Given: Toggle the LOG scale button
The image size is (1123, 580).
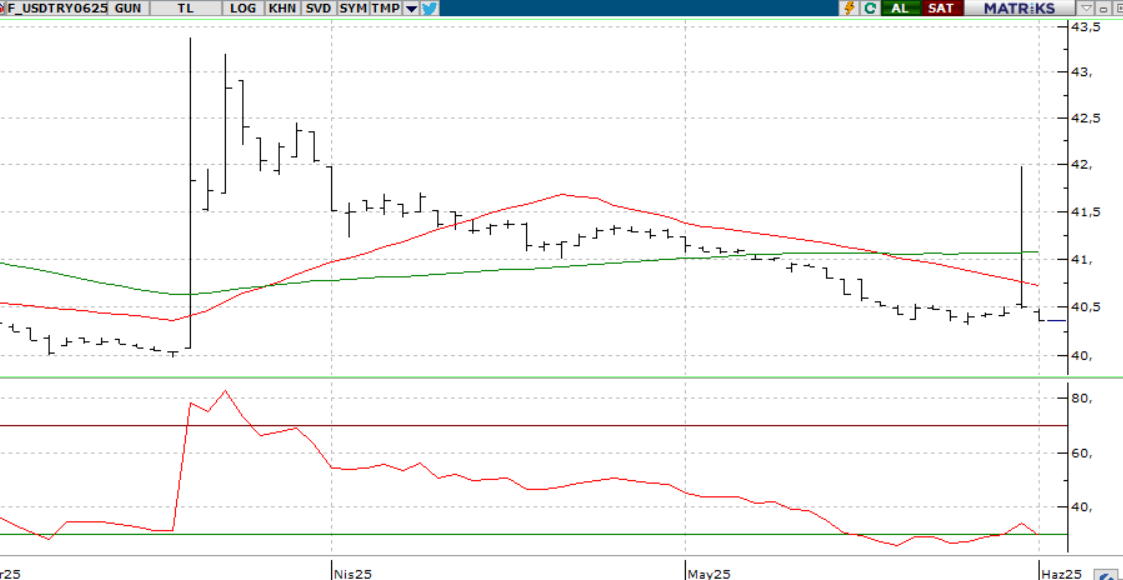Looking at the screenshot, I should tap(242, 8).
